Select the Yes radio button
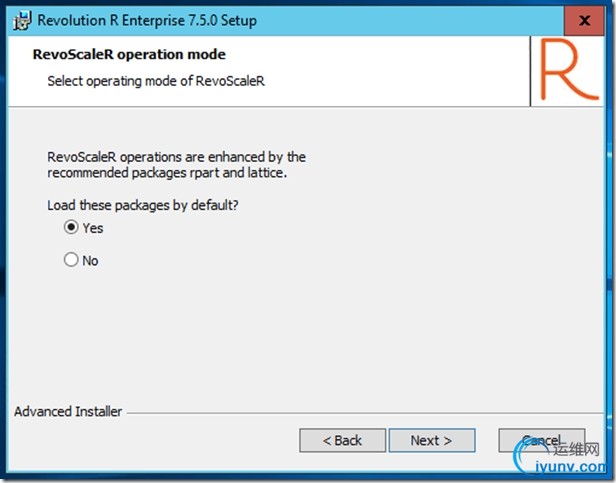Screen dimensions: 616x483 pos(71,227)
